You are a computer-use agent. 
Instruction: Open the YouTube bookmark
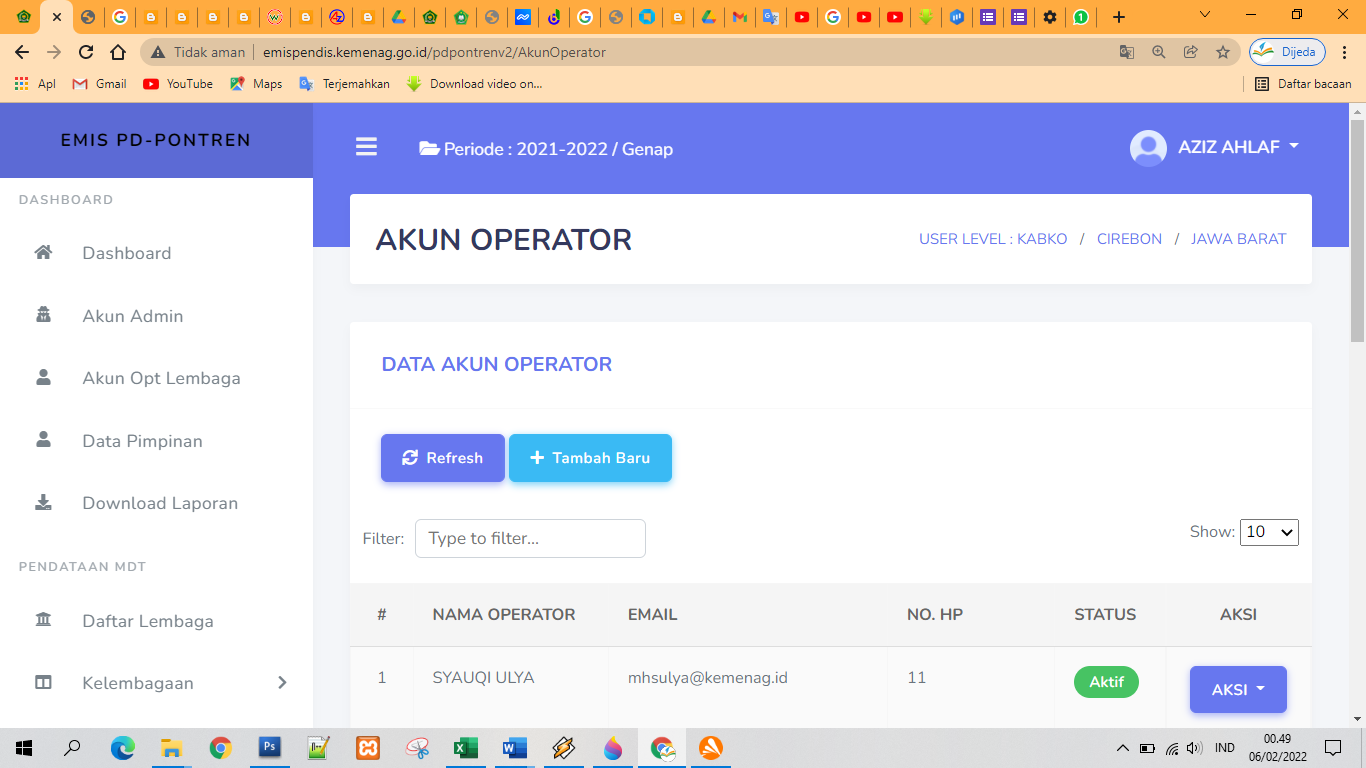[x=178, y=84]
